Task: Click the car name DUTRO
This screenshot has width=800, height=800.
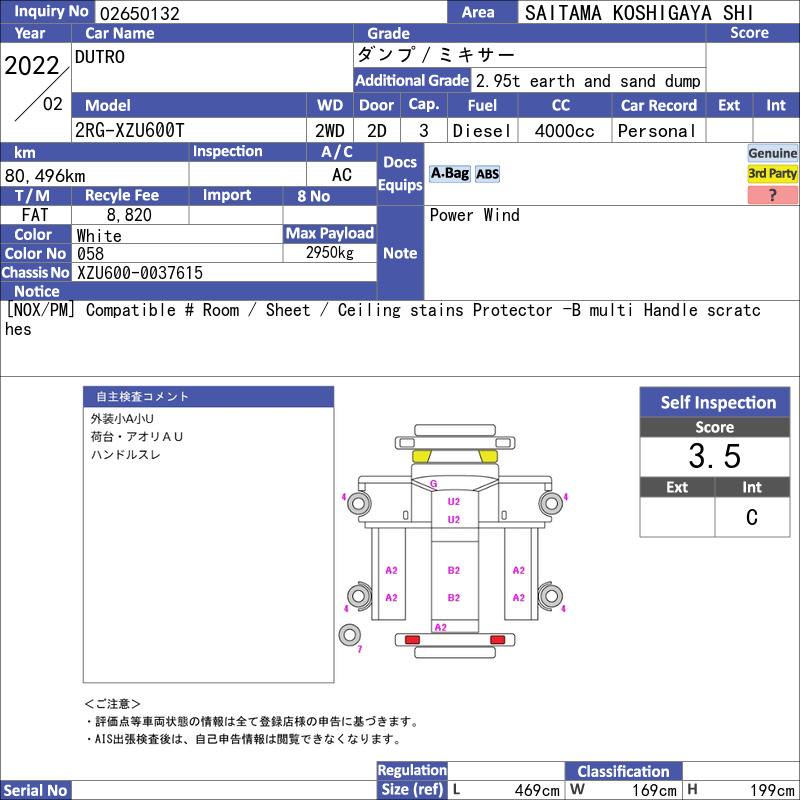Action: point(99,57)
